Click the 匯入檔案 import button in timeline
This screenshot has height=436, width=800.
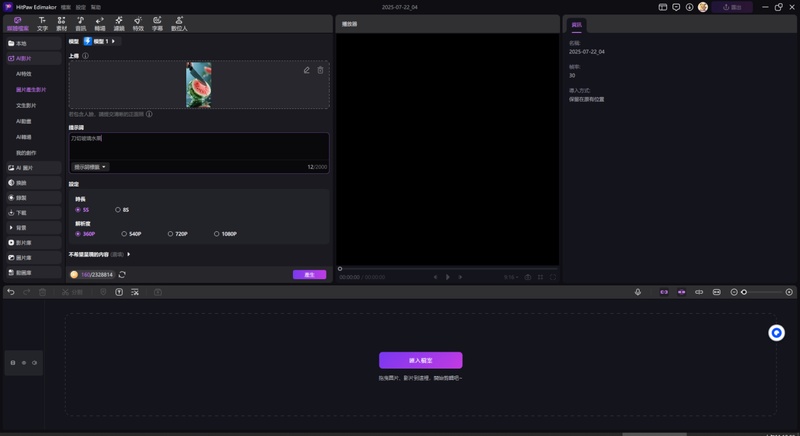coord(420,360)
